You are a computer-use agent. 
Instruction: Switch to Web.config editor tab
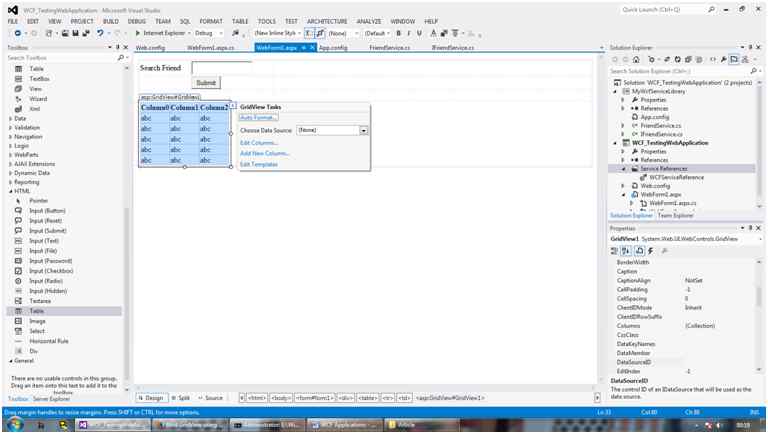pos(150,48)
